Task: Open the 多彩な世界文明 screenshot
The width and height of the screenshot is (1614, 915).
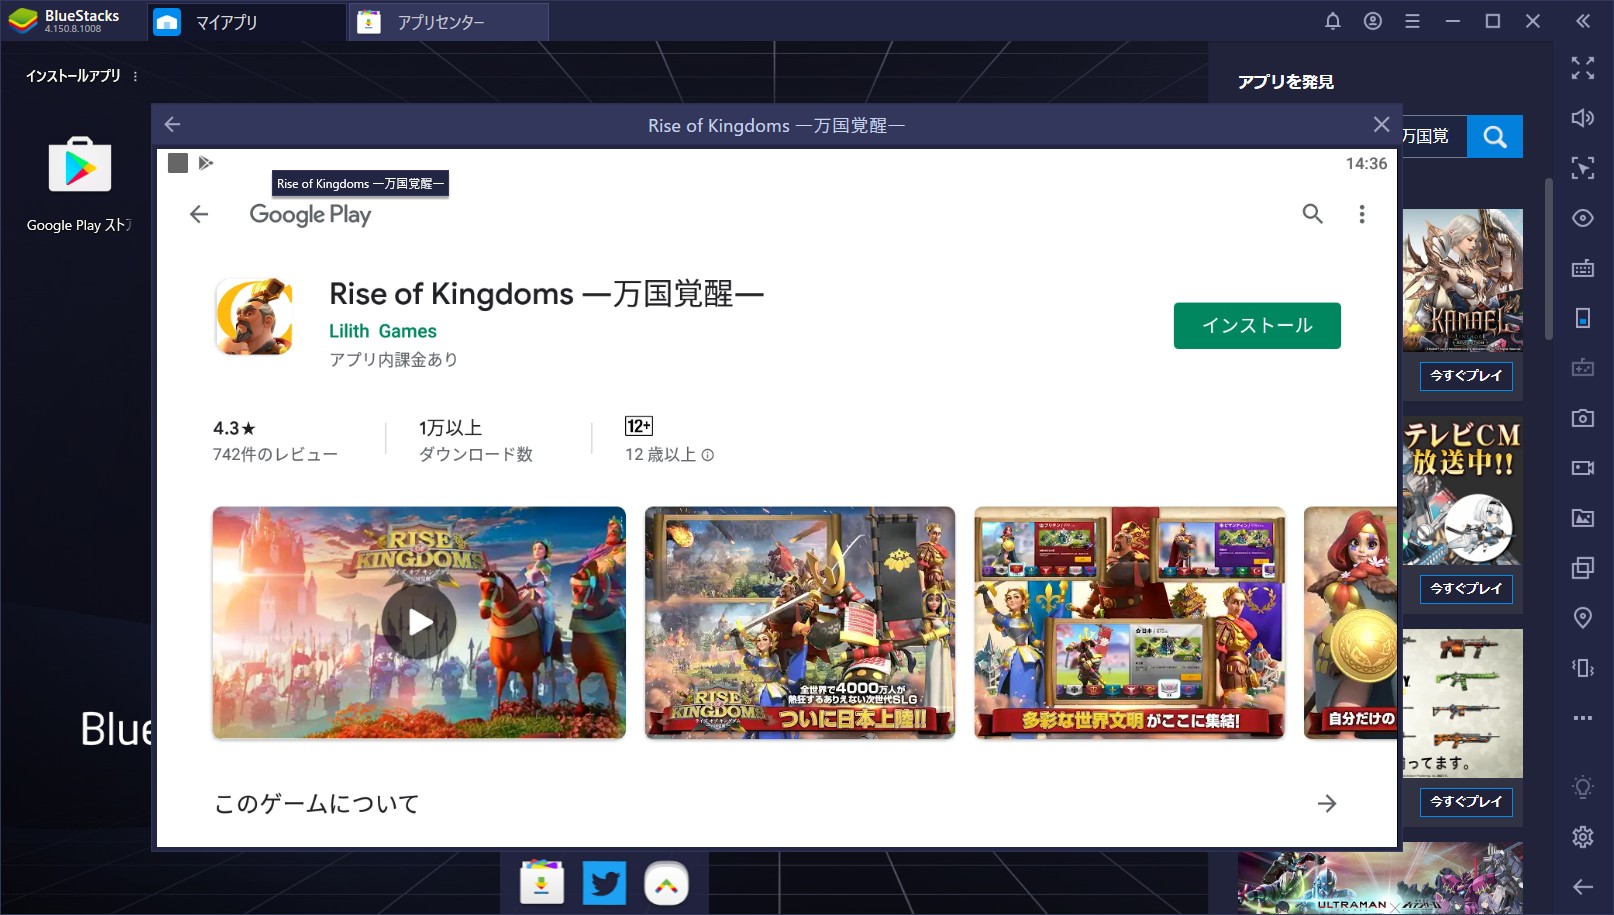Action: 1129,622
